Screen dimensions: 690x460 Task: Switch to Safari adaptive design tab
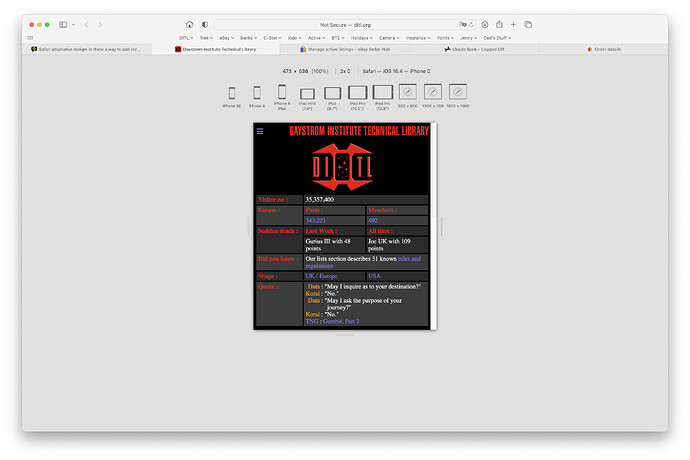(x=87, y=49)
